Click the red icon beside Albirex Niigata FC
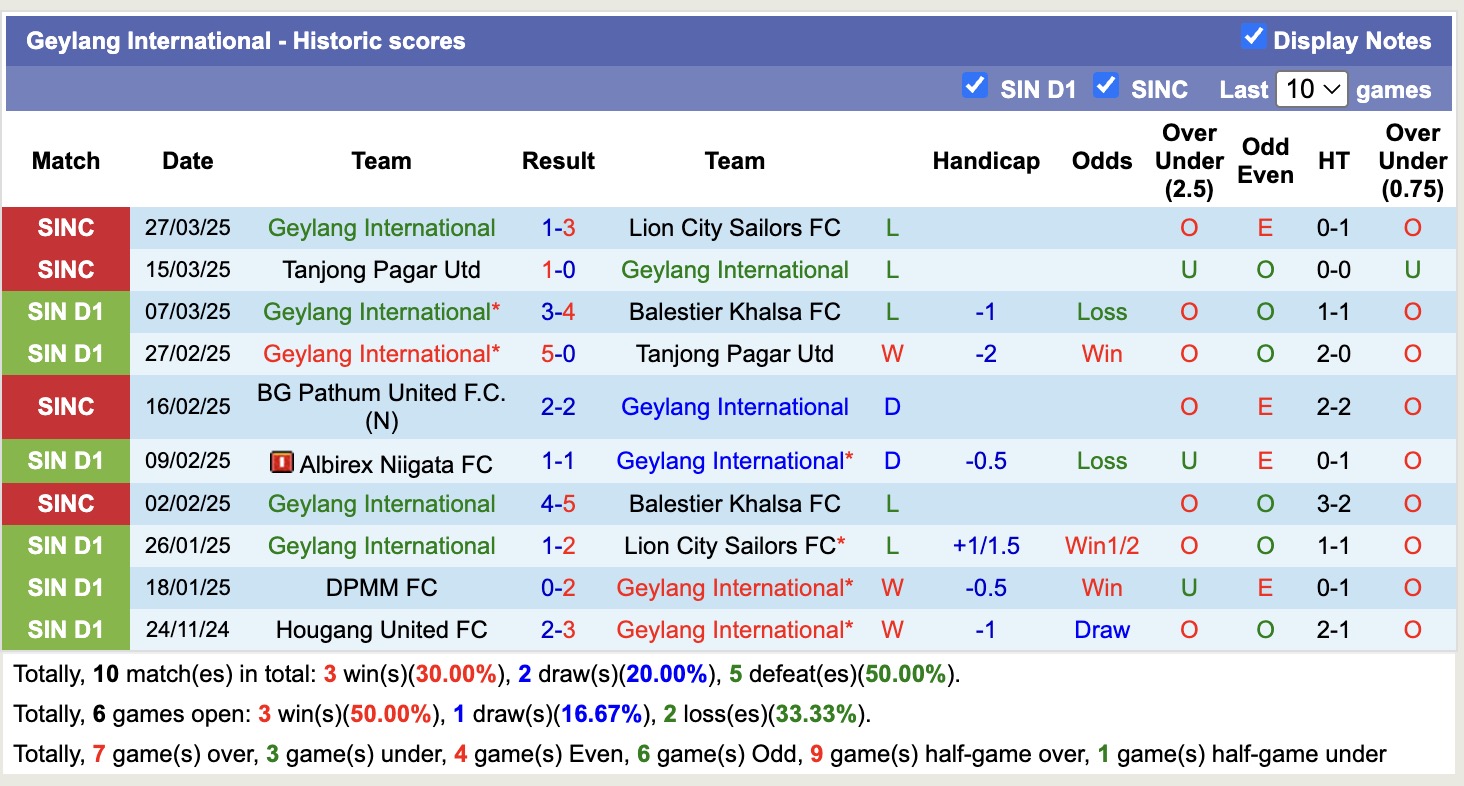The width and height of the screenshot is (1464, 786). pyautogui.click(x=281, y=463)
